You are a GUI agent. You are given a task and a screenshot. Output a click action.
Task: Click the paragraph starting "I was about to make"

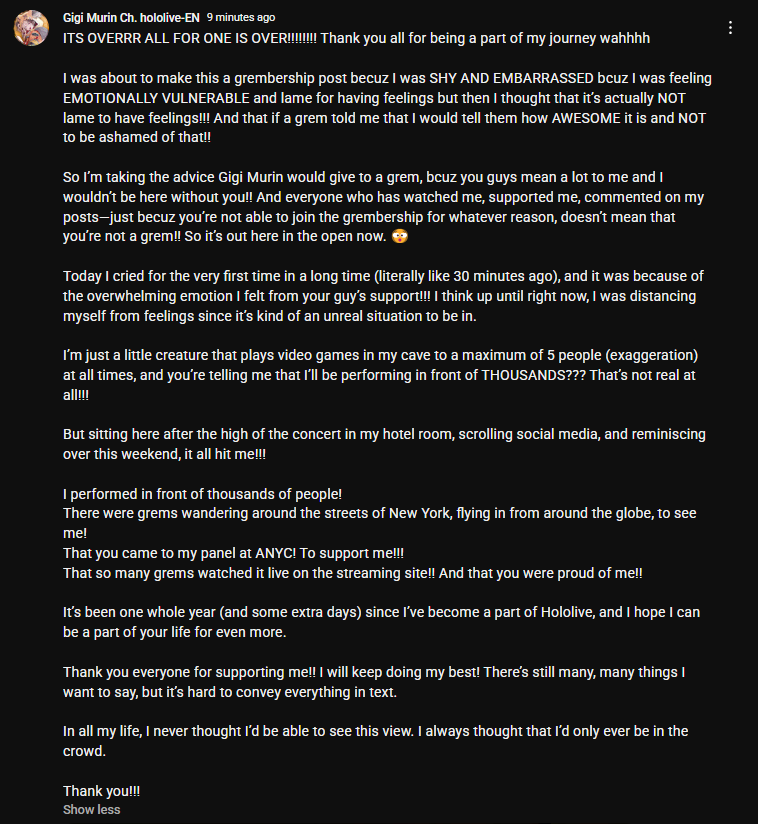pyautogui.click(x=387, y=98)
